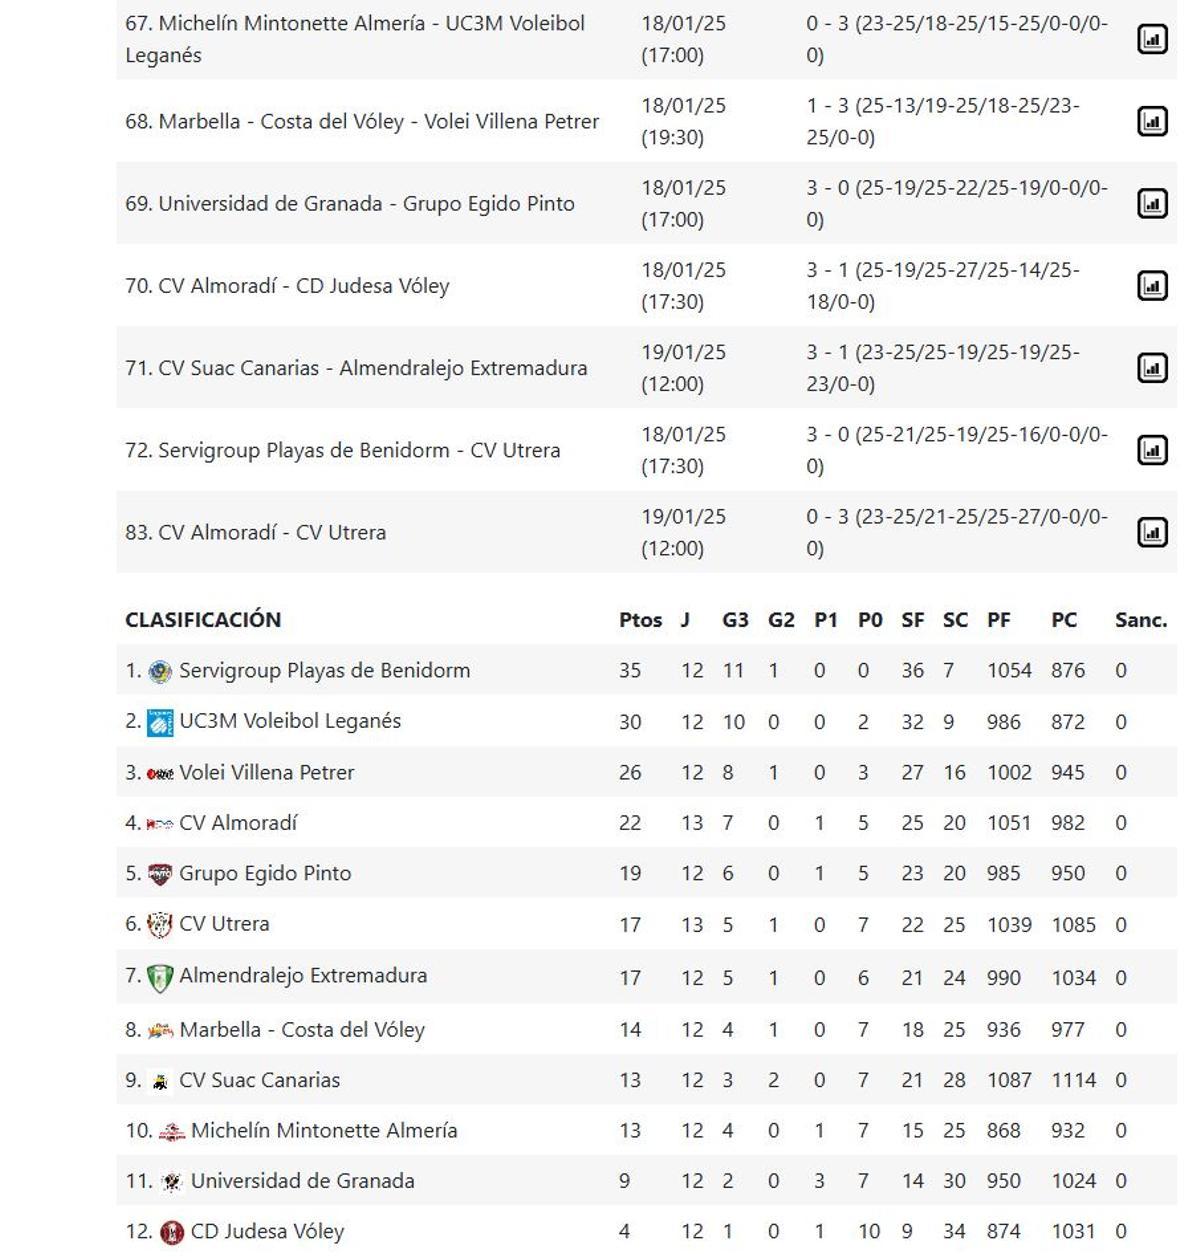
Task: Click the Ptos column header
Action: pyautogui.click(x=638, y=619)
